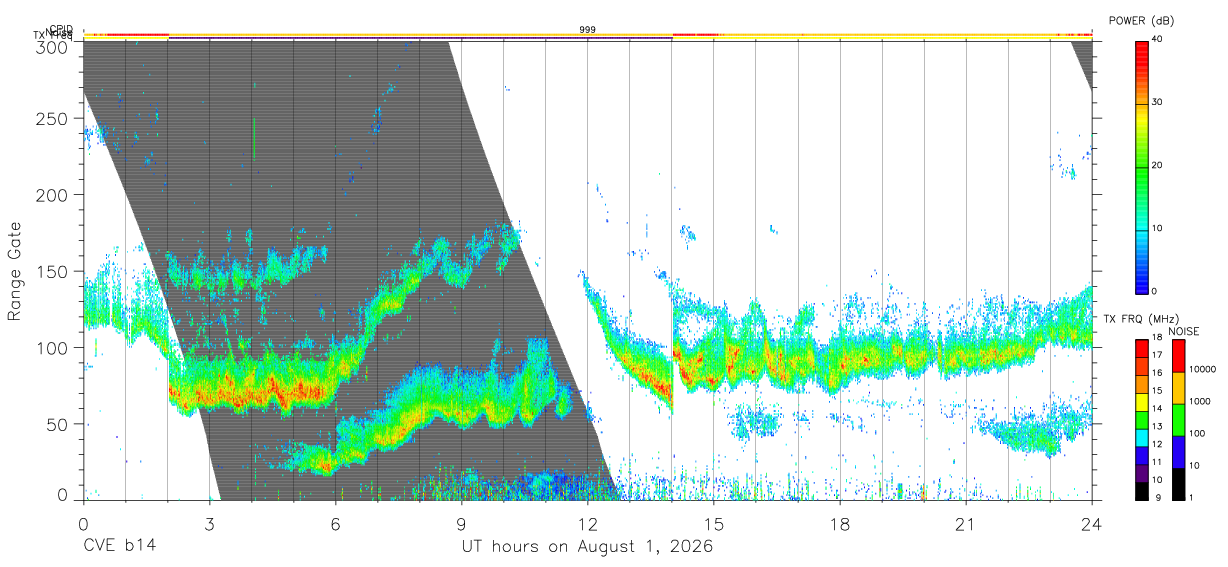Select the 1000 label on NOISE scale

(x=1200, y=402)
